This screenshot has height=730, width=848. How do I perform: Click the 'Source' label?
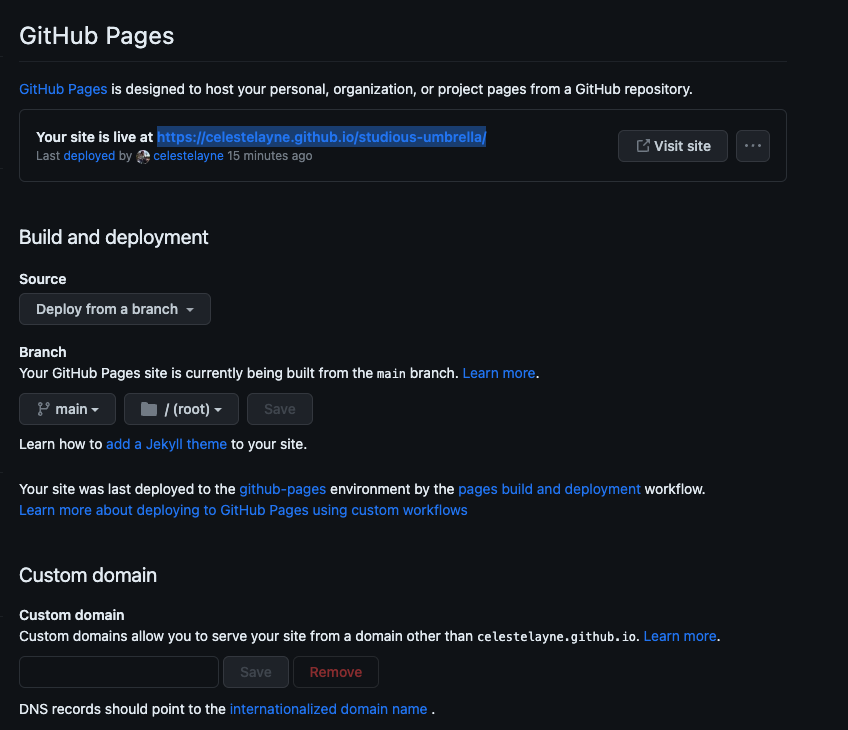43,279
